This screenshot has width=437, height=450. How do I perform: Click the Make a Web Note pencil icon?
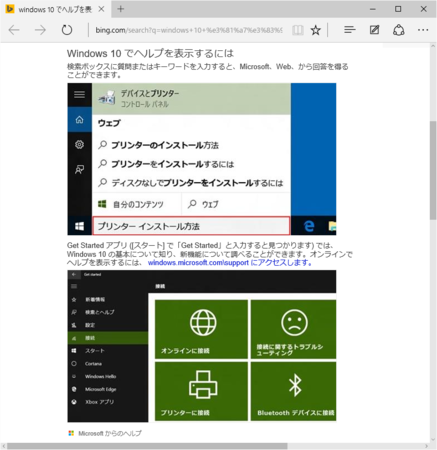point(374,30)
